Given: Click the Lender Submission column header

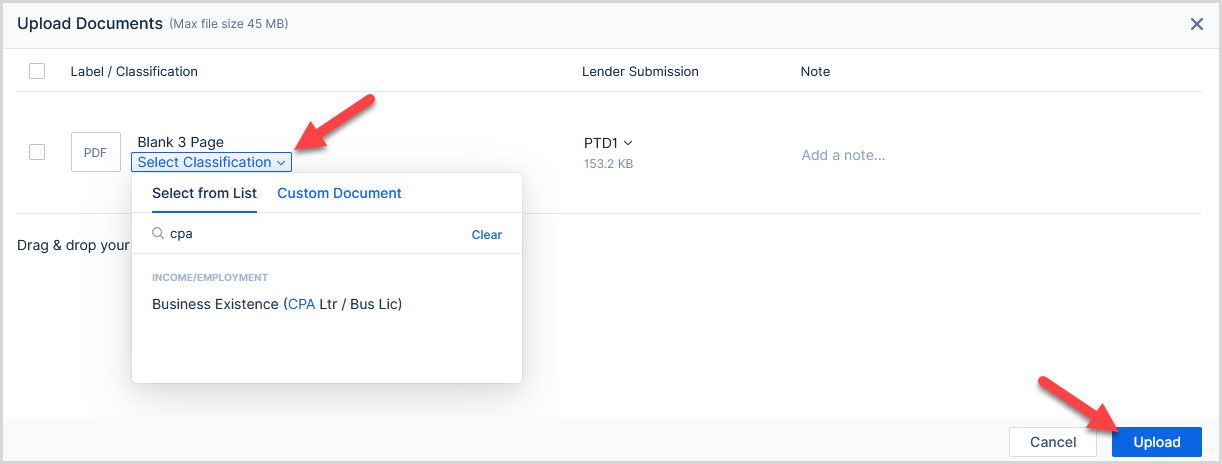Looking at the screenshot, I should pyautogui.click(x=640, y=71).
